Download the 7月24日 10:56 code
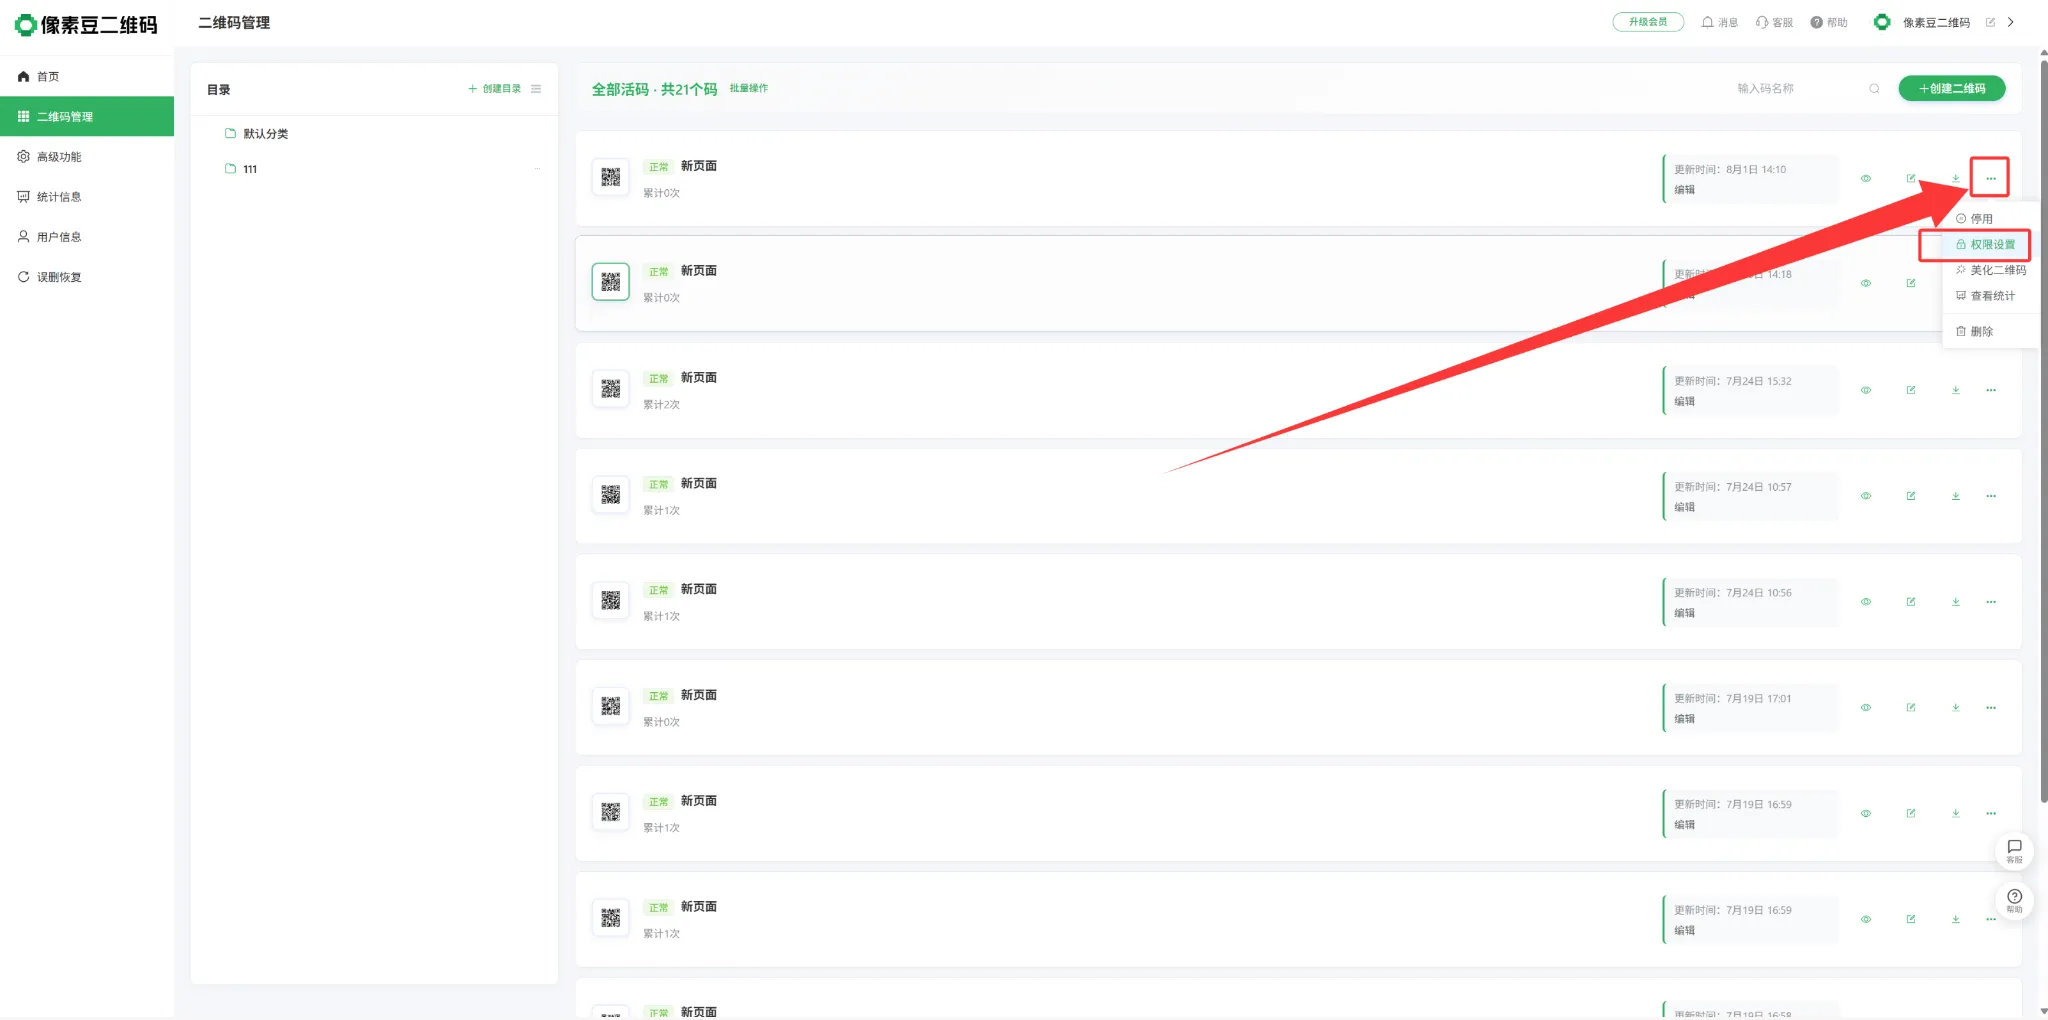Screen dimensions: 2048x1020 1956,603
